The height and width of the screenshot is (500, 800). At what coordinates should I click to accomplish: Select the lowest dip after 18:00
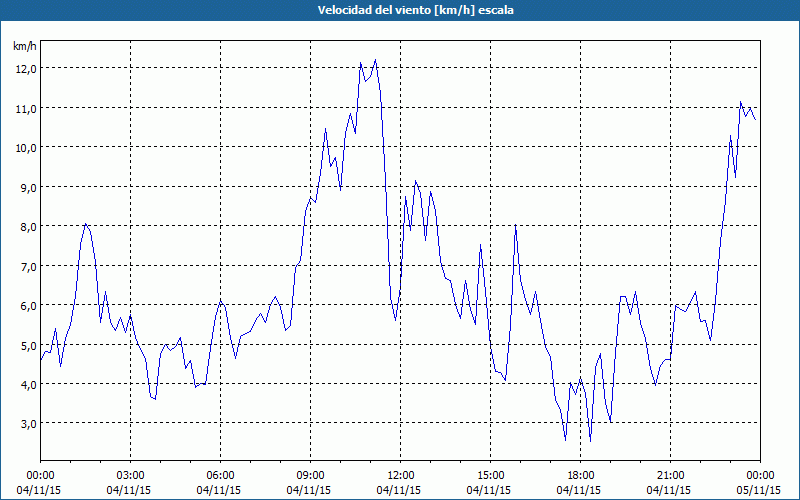590,441
